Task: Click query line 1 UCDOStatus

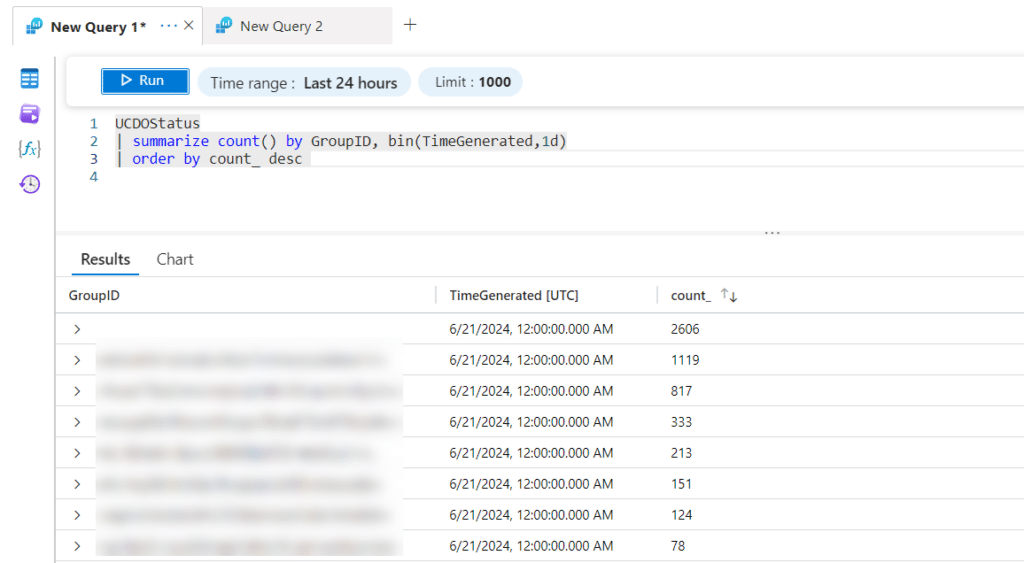Action: pyautogui.click(x=157, y=123)
